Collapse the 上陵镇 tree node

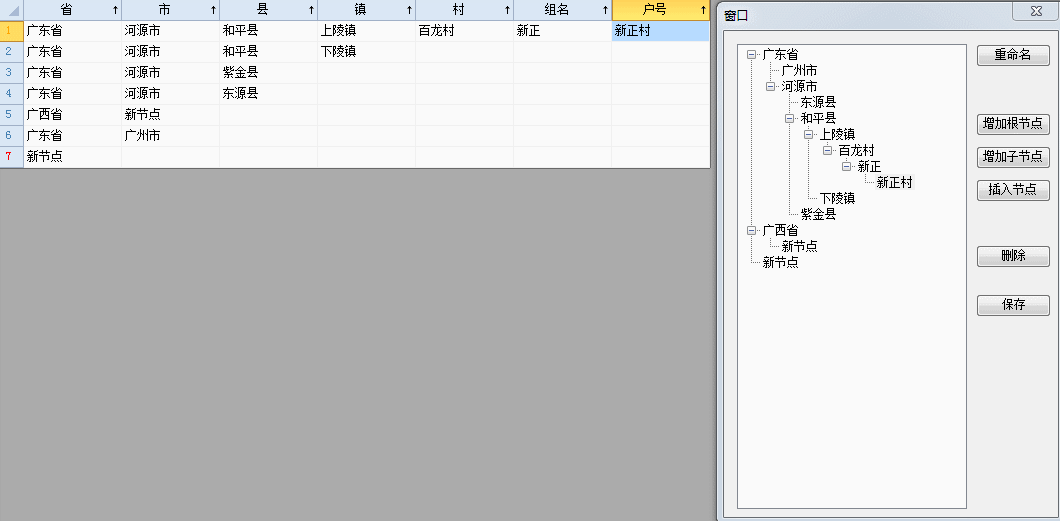point(808,134)
